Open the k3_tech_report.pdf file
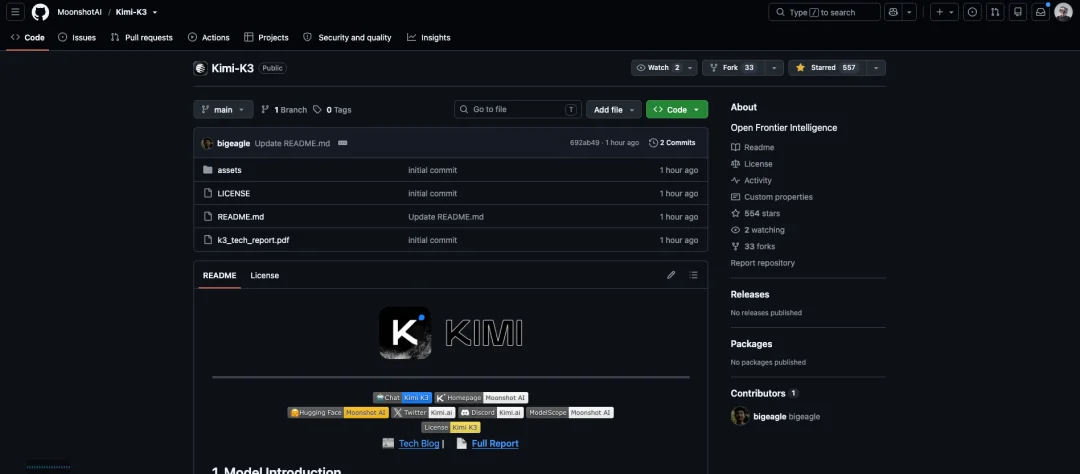The width and height of the screenshot is (1080, 474). (x=253, y=240)
